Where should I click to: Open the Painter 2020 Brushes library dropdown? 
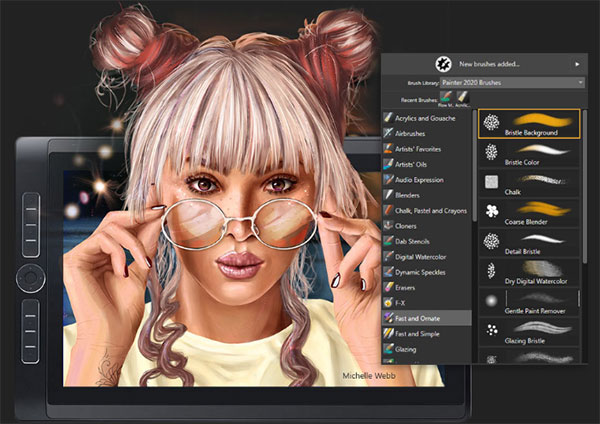[x=512, y=83]
